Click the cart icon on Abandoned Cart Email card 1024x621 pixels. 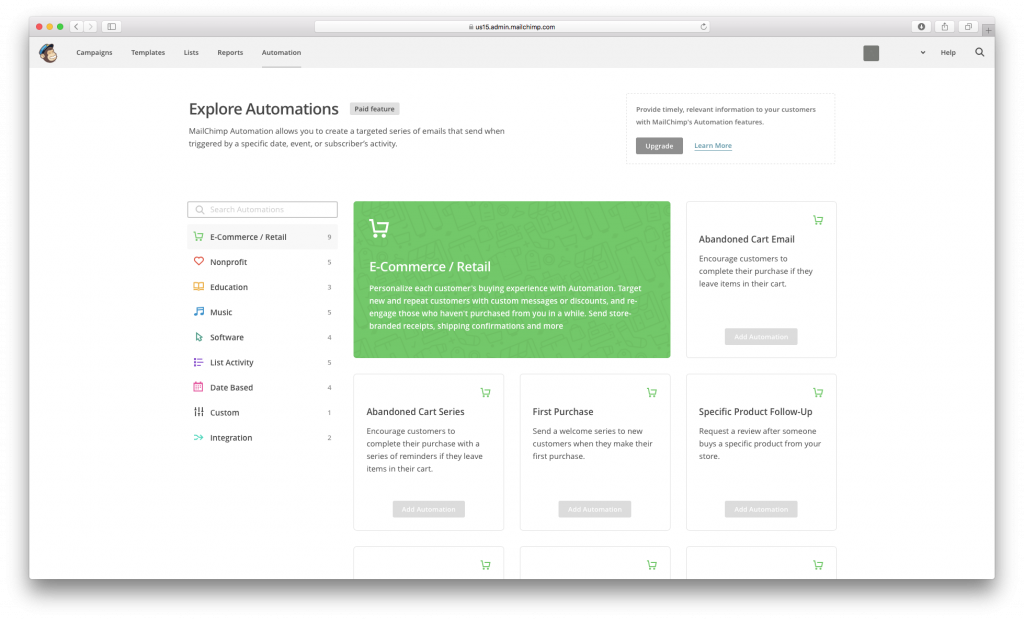818,220
